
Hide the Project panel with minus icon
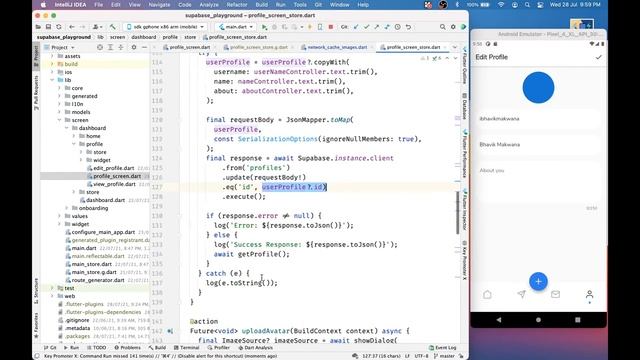(144, 47)
